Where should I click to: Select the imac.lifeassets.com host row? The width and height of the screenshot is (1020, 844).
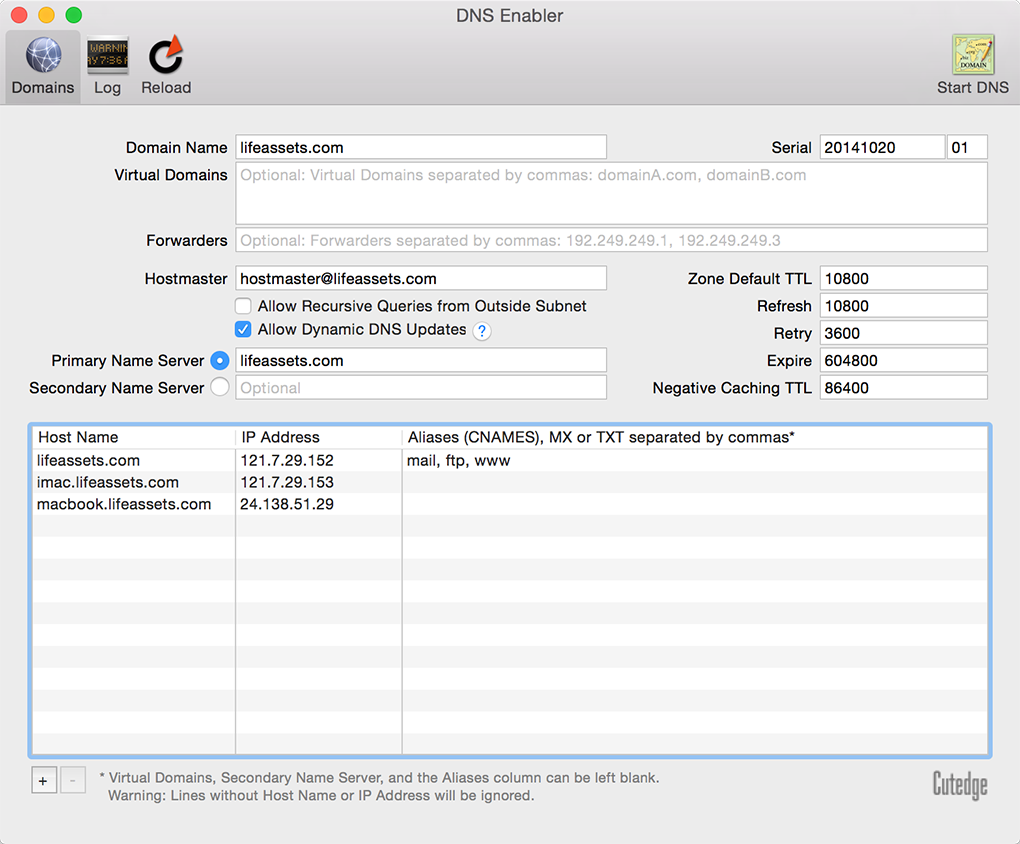tap(108, 482)
